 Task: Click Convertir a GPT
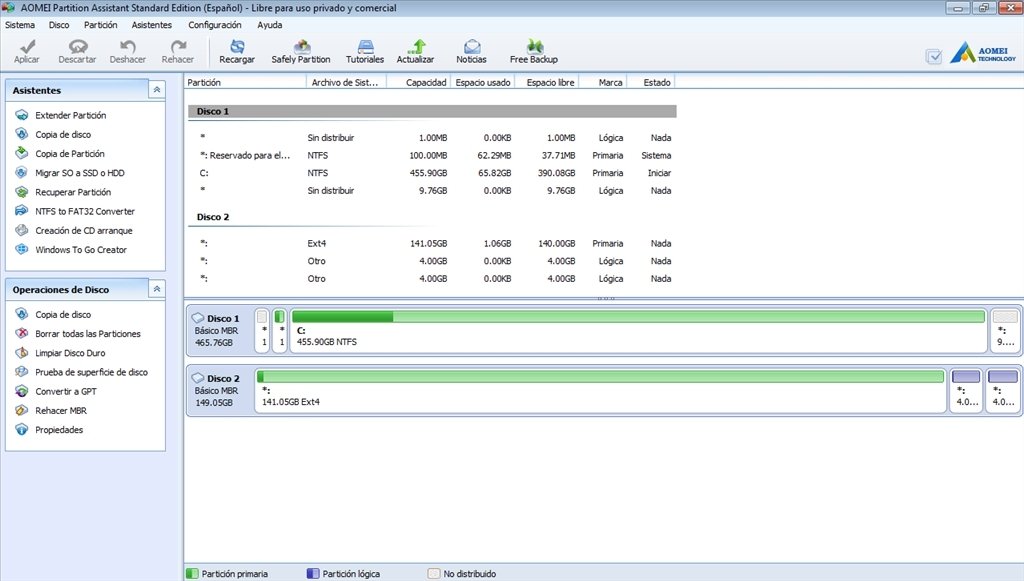tap(65, 391)
